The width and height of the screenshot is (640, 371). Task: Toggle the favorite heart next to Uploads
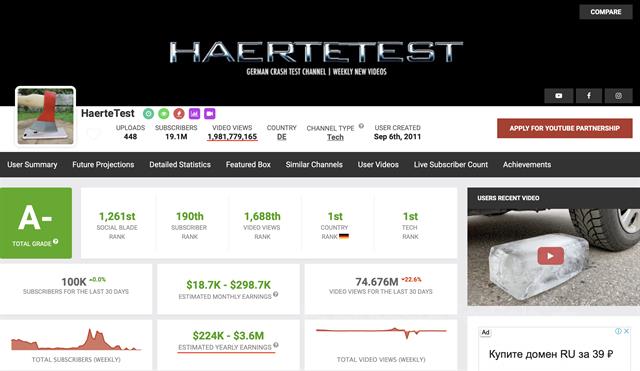click(x=93, y=133)
